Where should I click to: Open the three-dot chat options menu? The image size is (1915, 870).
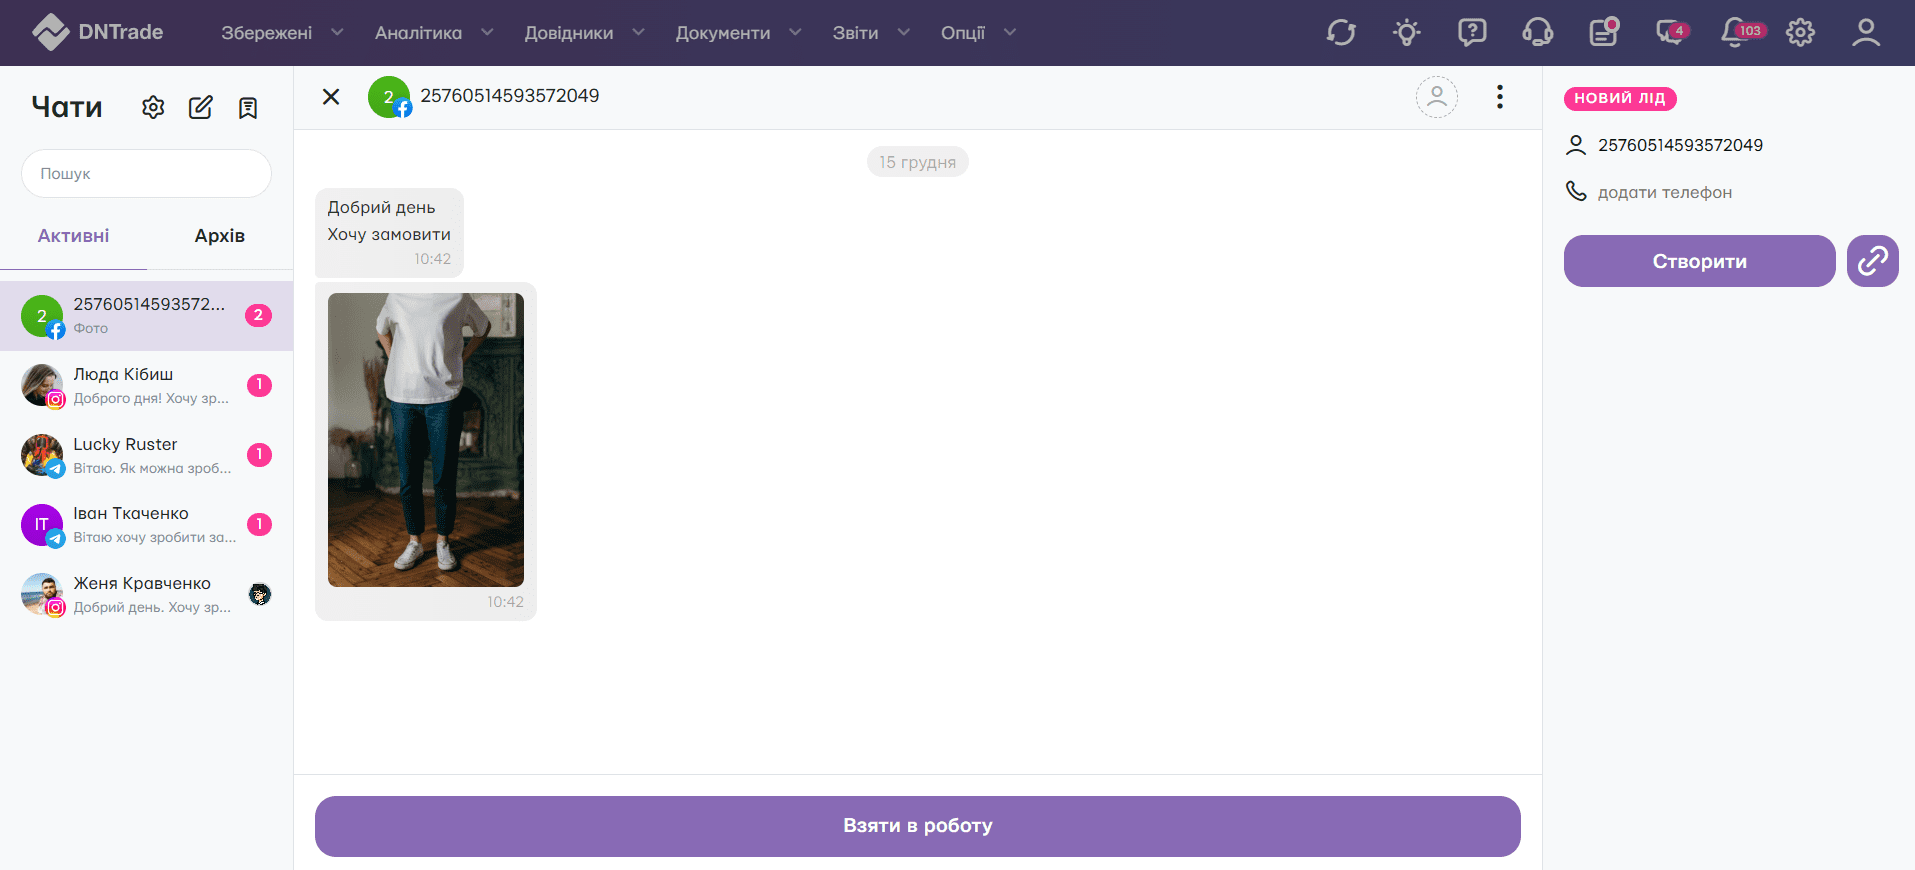1499,97
